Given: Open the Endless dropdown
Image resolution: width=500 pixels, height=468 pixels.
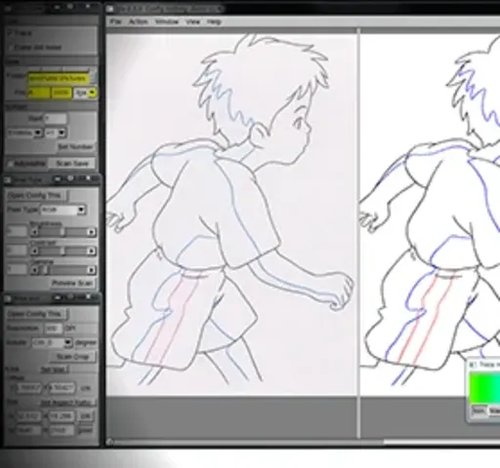Looking at the screenshot, I should pyautogui.click(x=24, y=133).
